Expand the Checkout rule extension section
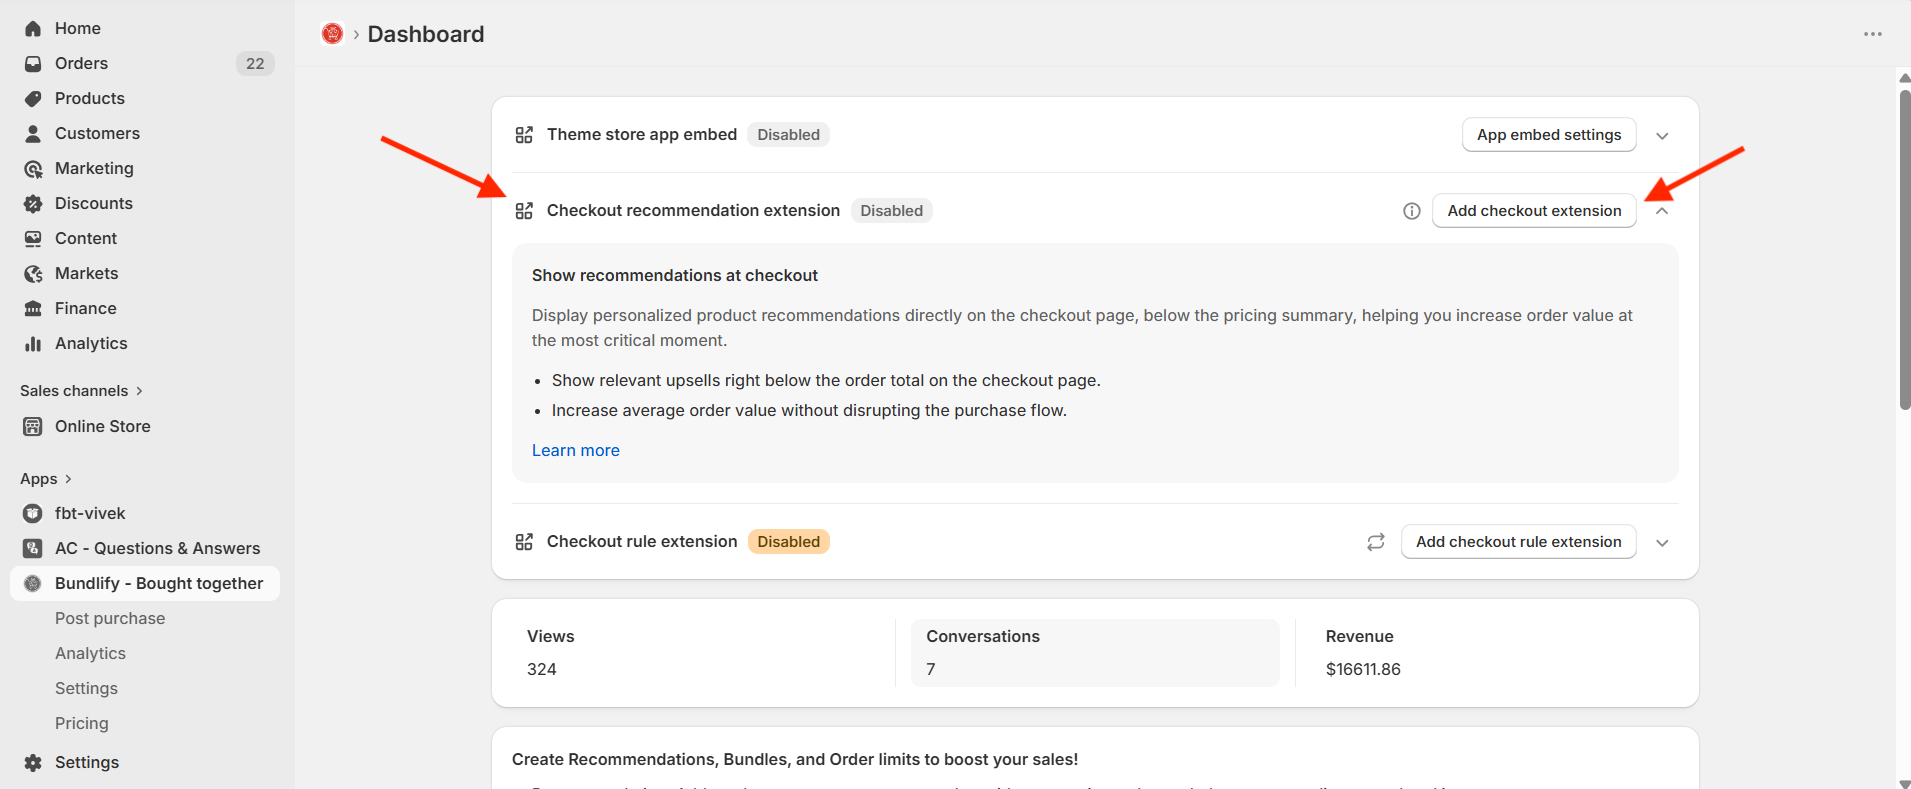Image resolution: width=1911 pixels, height=789 pixels. click(1662, 543)
